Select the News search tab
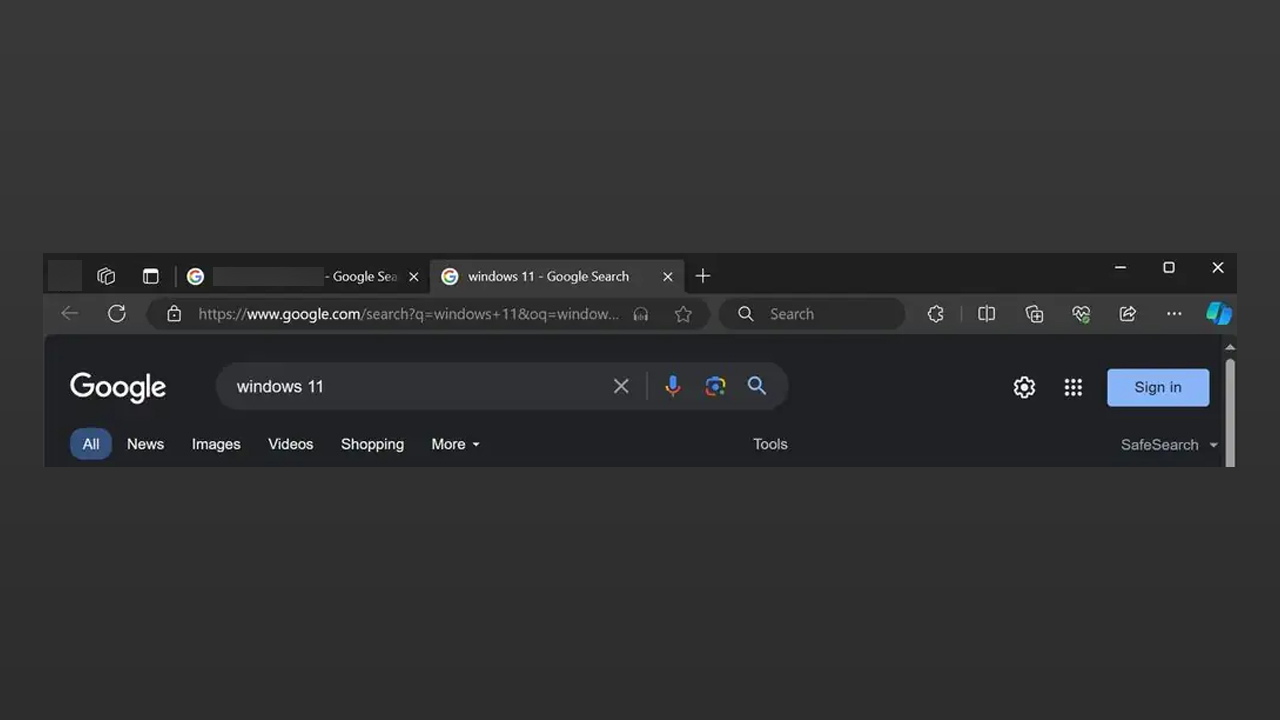This screenshot has height=720, width=1280. (145, 444)
